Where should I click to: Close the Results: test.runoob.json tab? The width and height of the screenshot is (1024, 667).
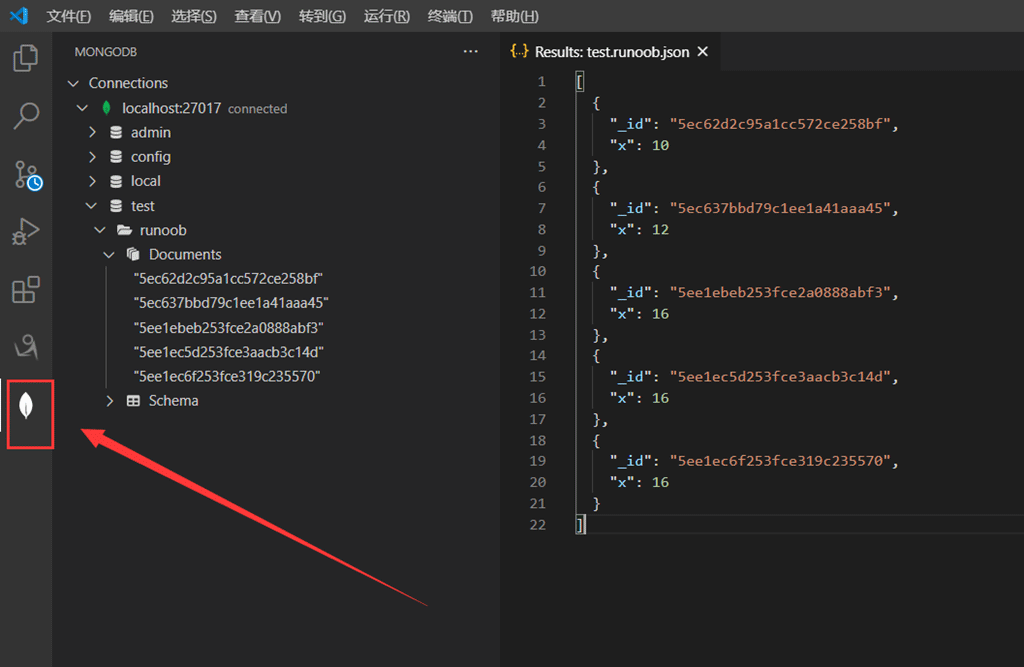pyautogui.click(x=703, y=52)
